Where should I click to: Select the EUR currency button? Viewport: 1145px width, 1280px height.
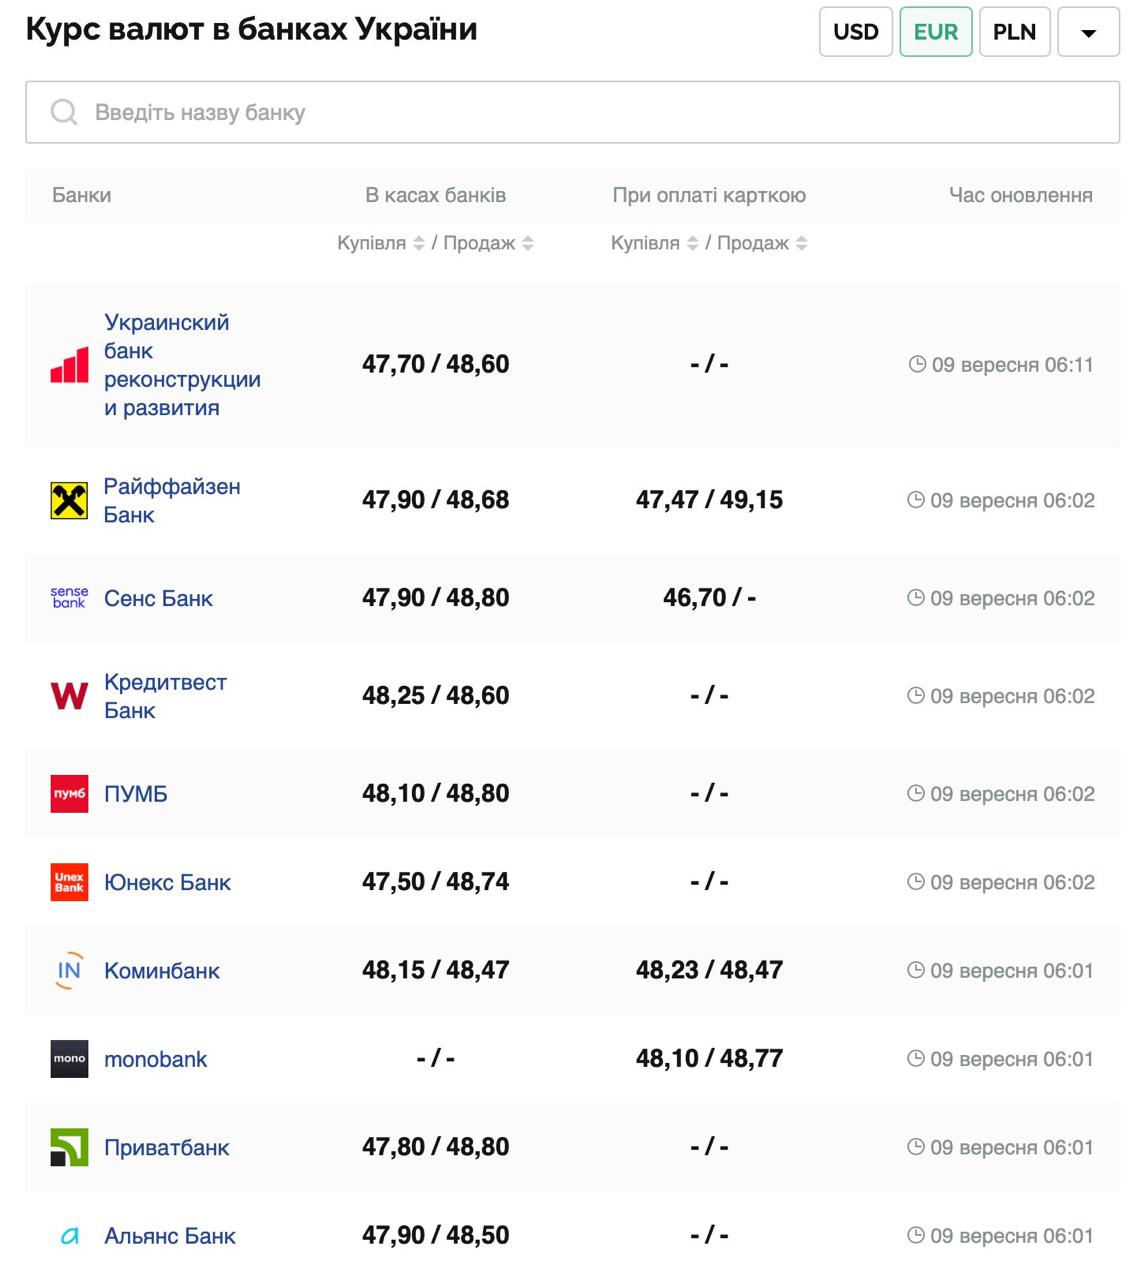pyautogui.click(x=935, y=32)
